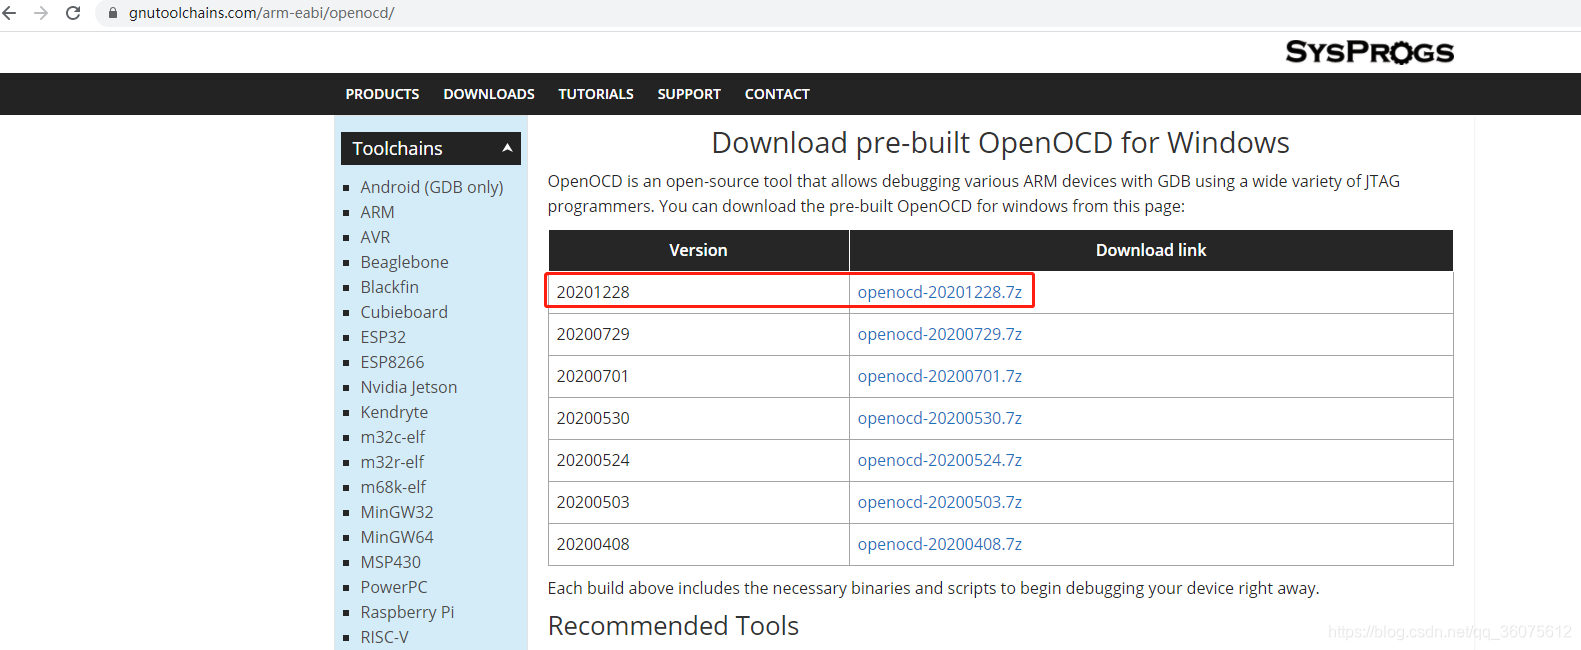Open the SUPPORT menu
This screenshot has height=650, width=1581.
[689, 94]
